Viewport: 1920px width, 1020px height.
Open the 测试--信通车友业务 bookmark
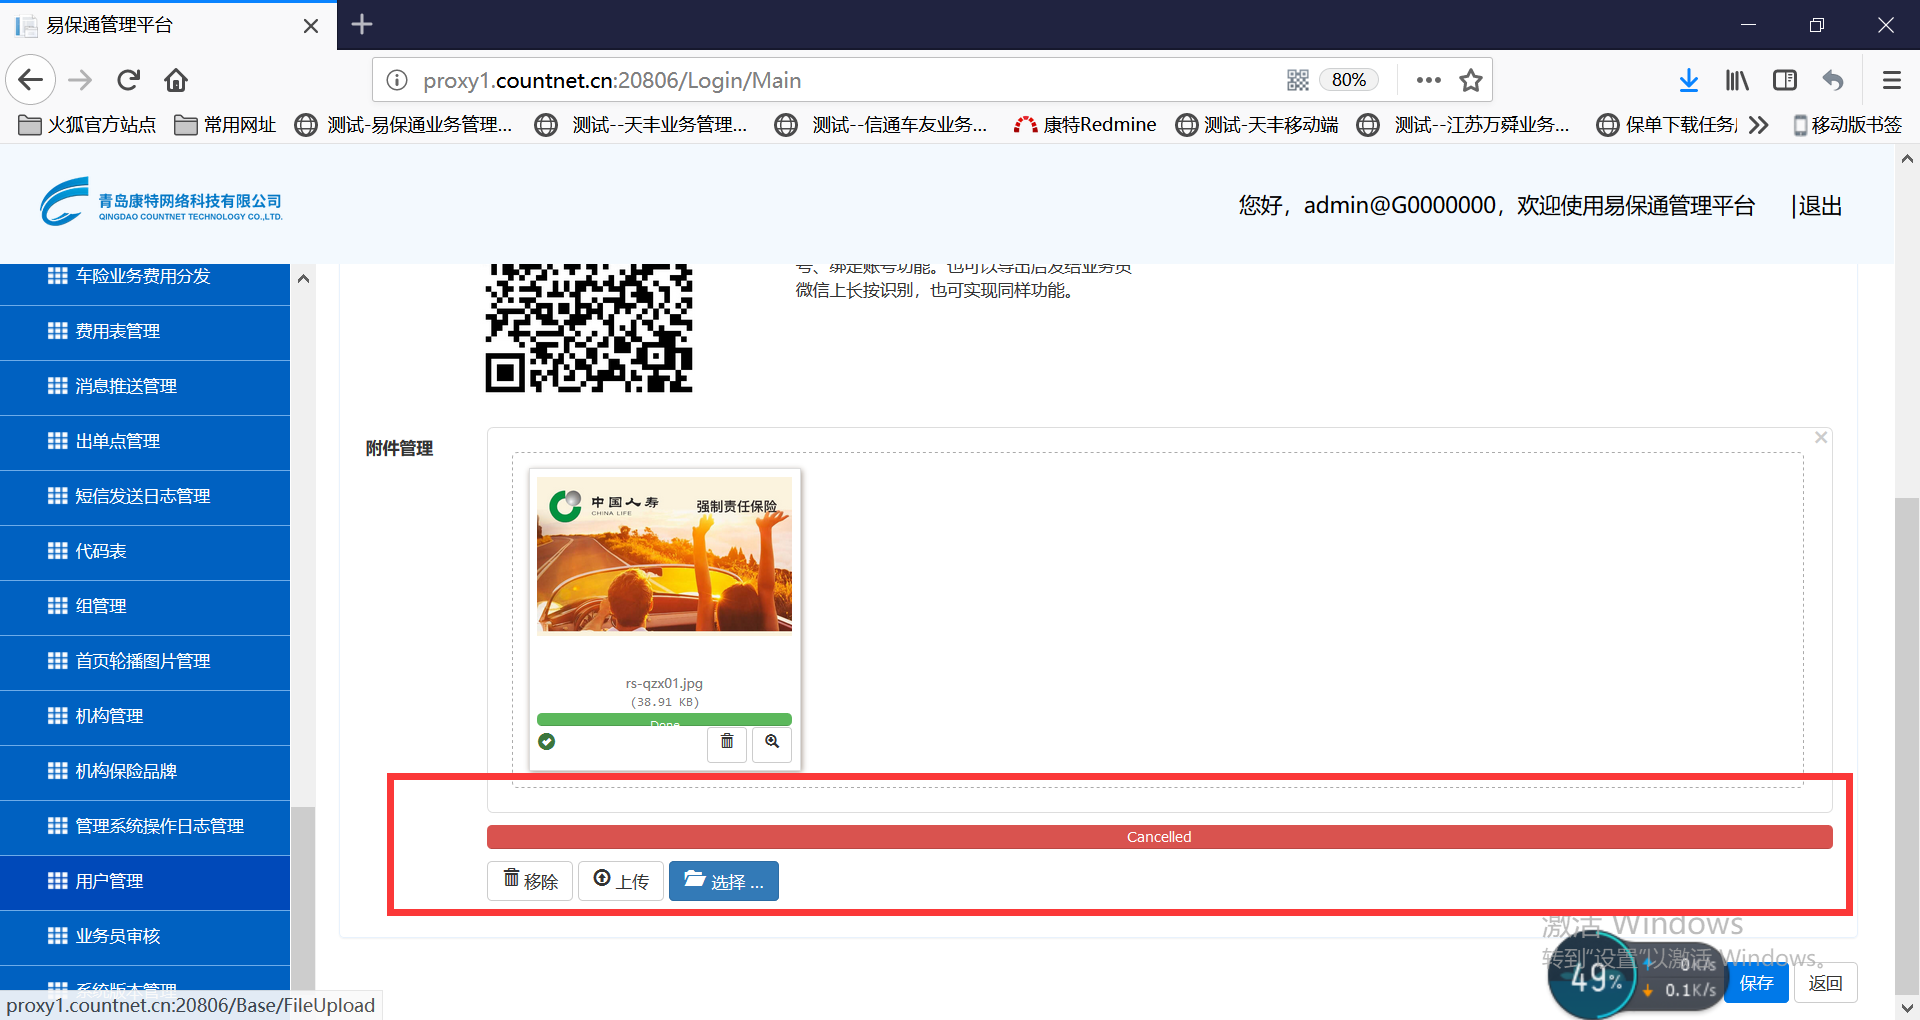(881, 125)
